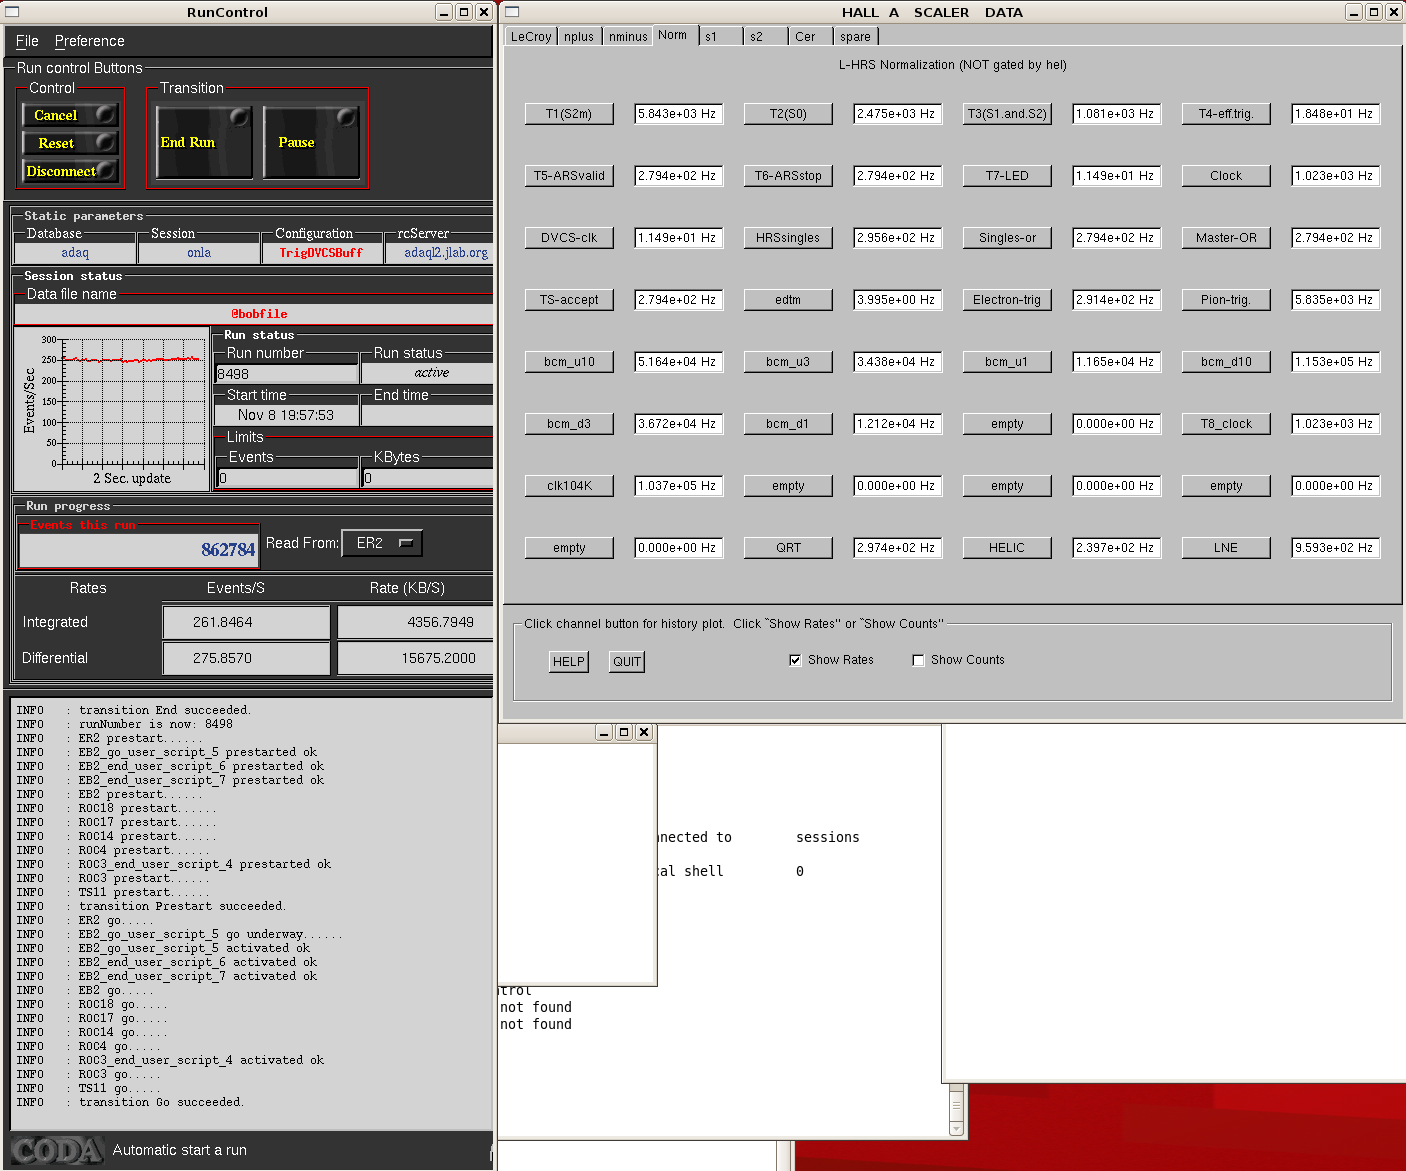Click the bcm_u1 channel button
This screenshot has height=1171, width=1406.
tap(1007, 362)
